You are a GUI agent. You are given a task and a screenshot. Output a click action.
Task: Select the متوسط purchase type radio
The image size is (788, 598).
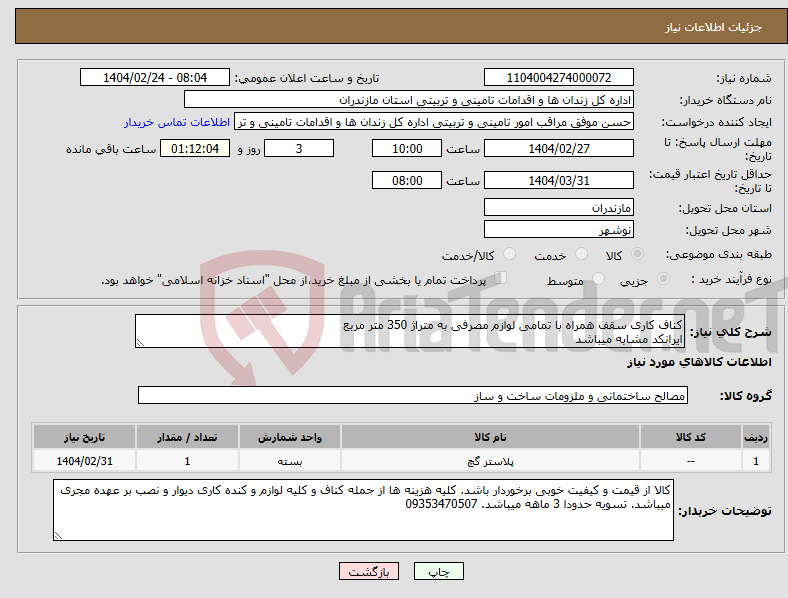598,279
